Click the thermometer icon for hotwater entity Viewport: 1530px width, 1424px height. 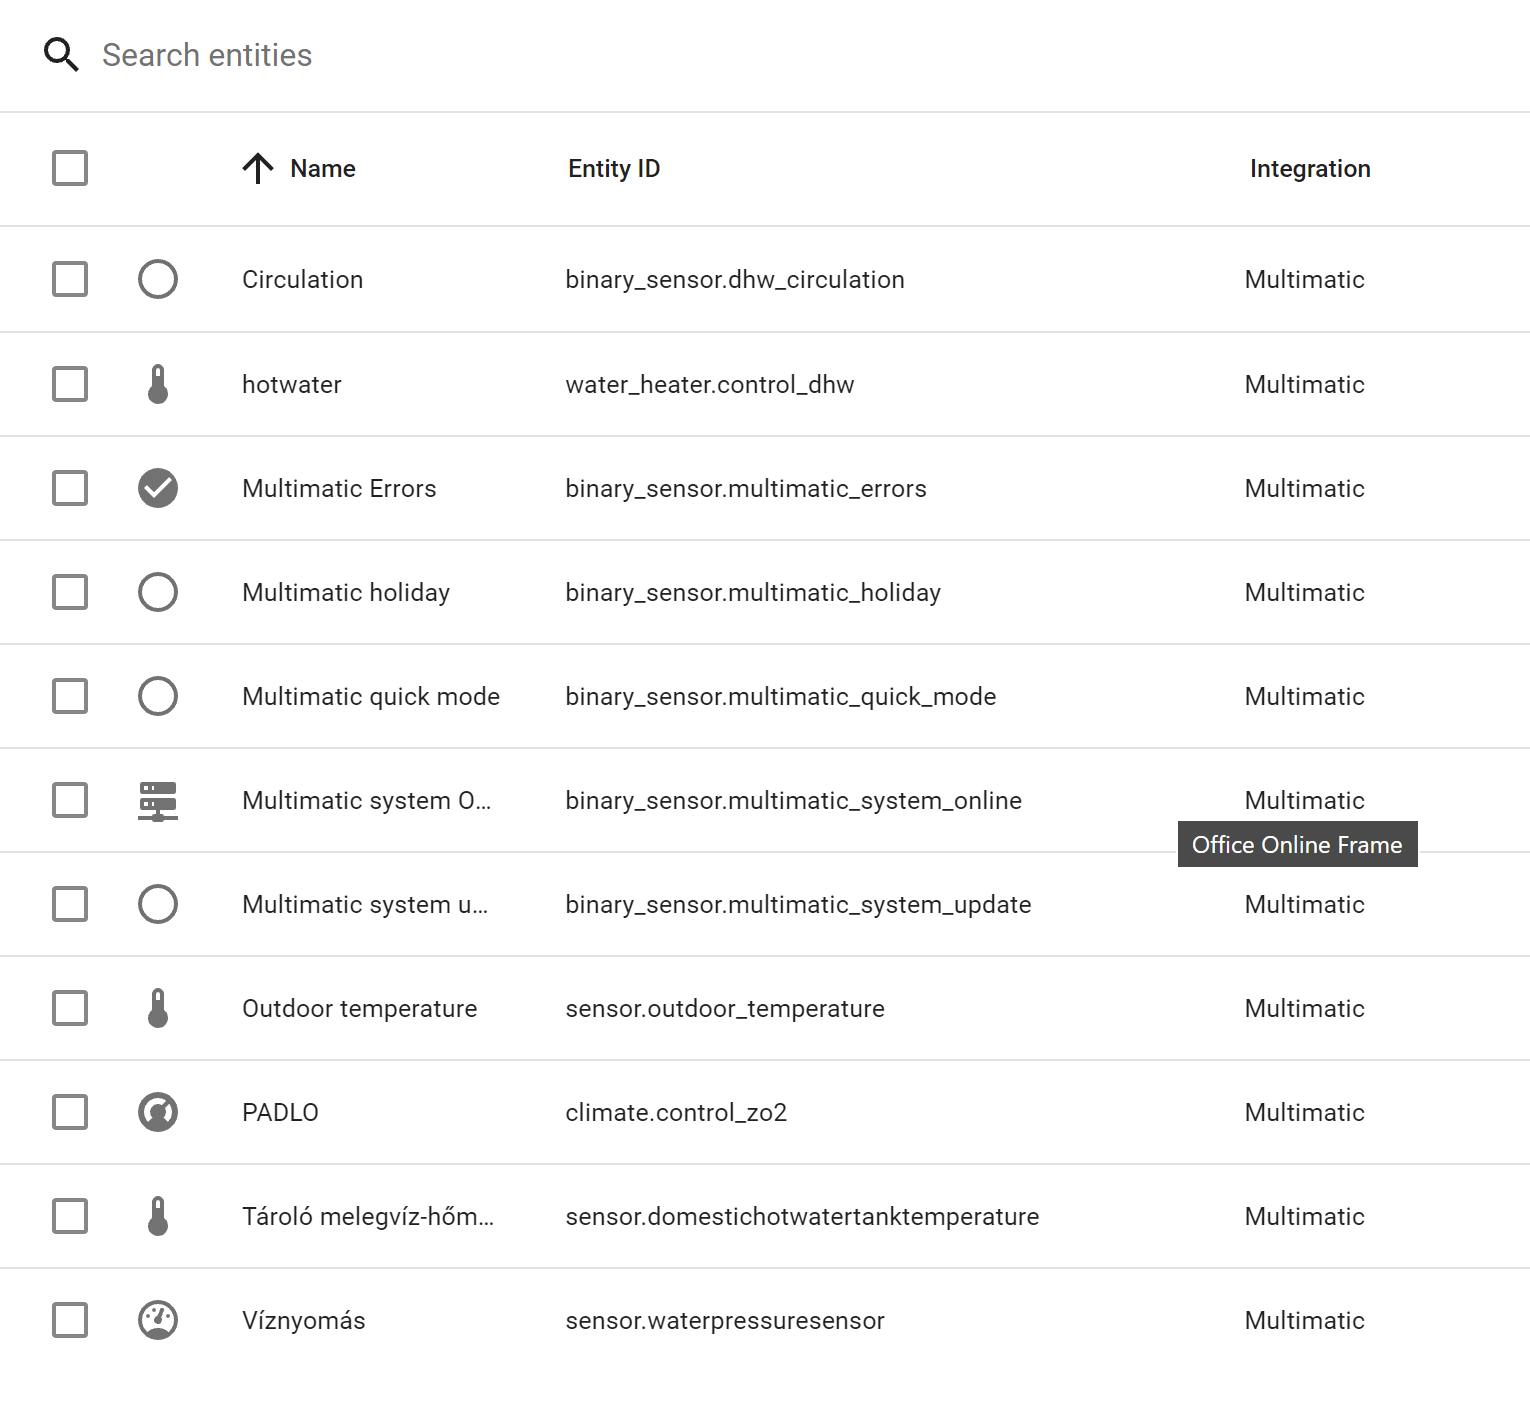tap(158, 384)
